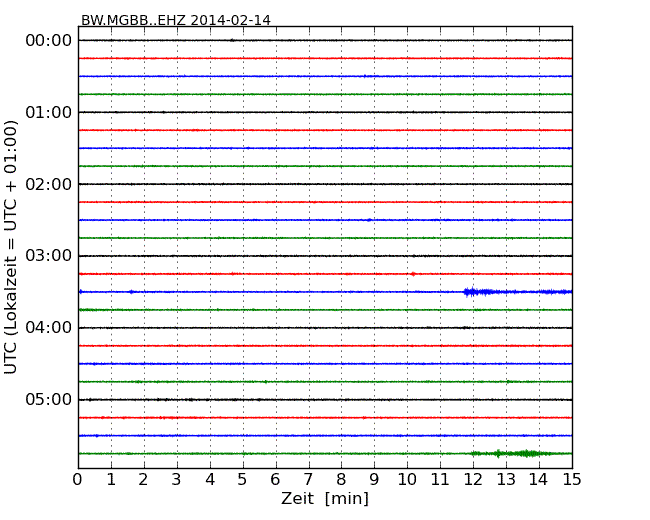650x520 pixels.
Task: Click x-axis tick label 7
Action: pos(308,480)
